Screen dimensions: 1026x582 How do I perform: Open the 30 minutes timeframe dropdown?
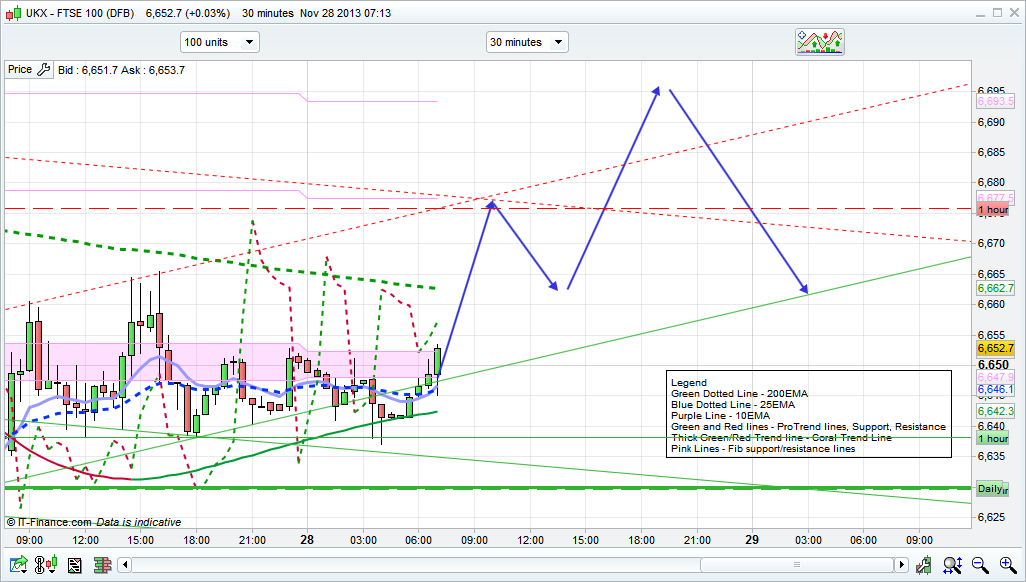[527, 42]
